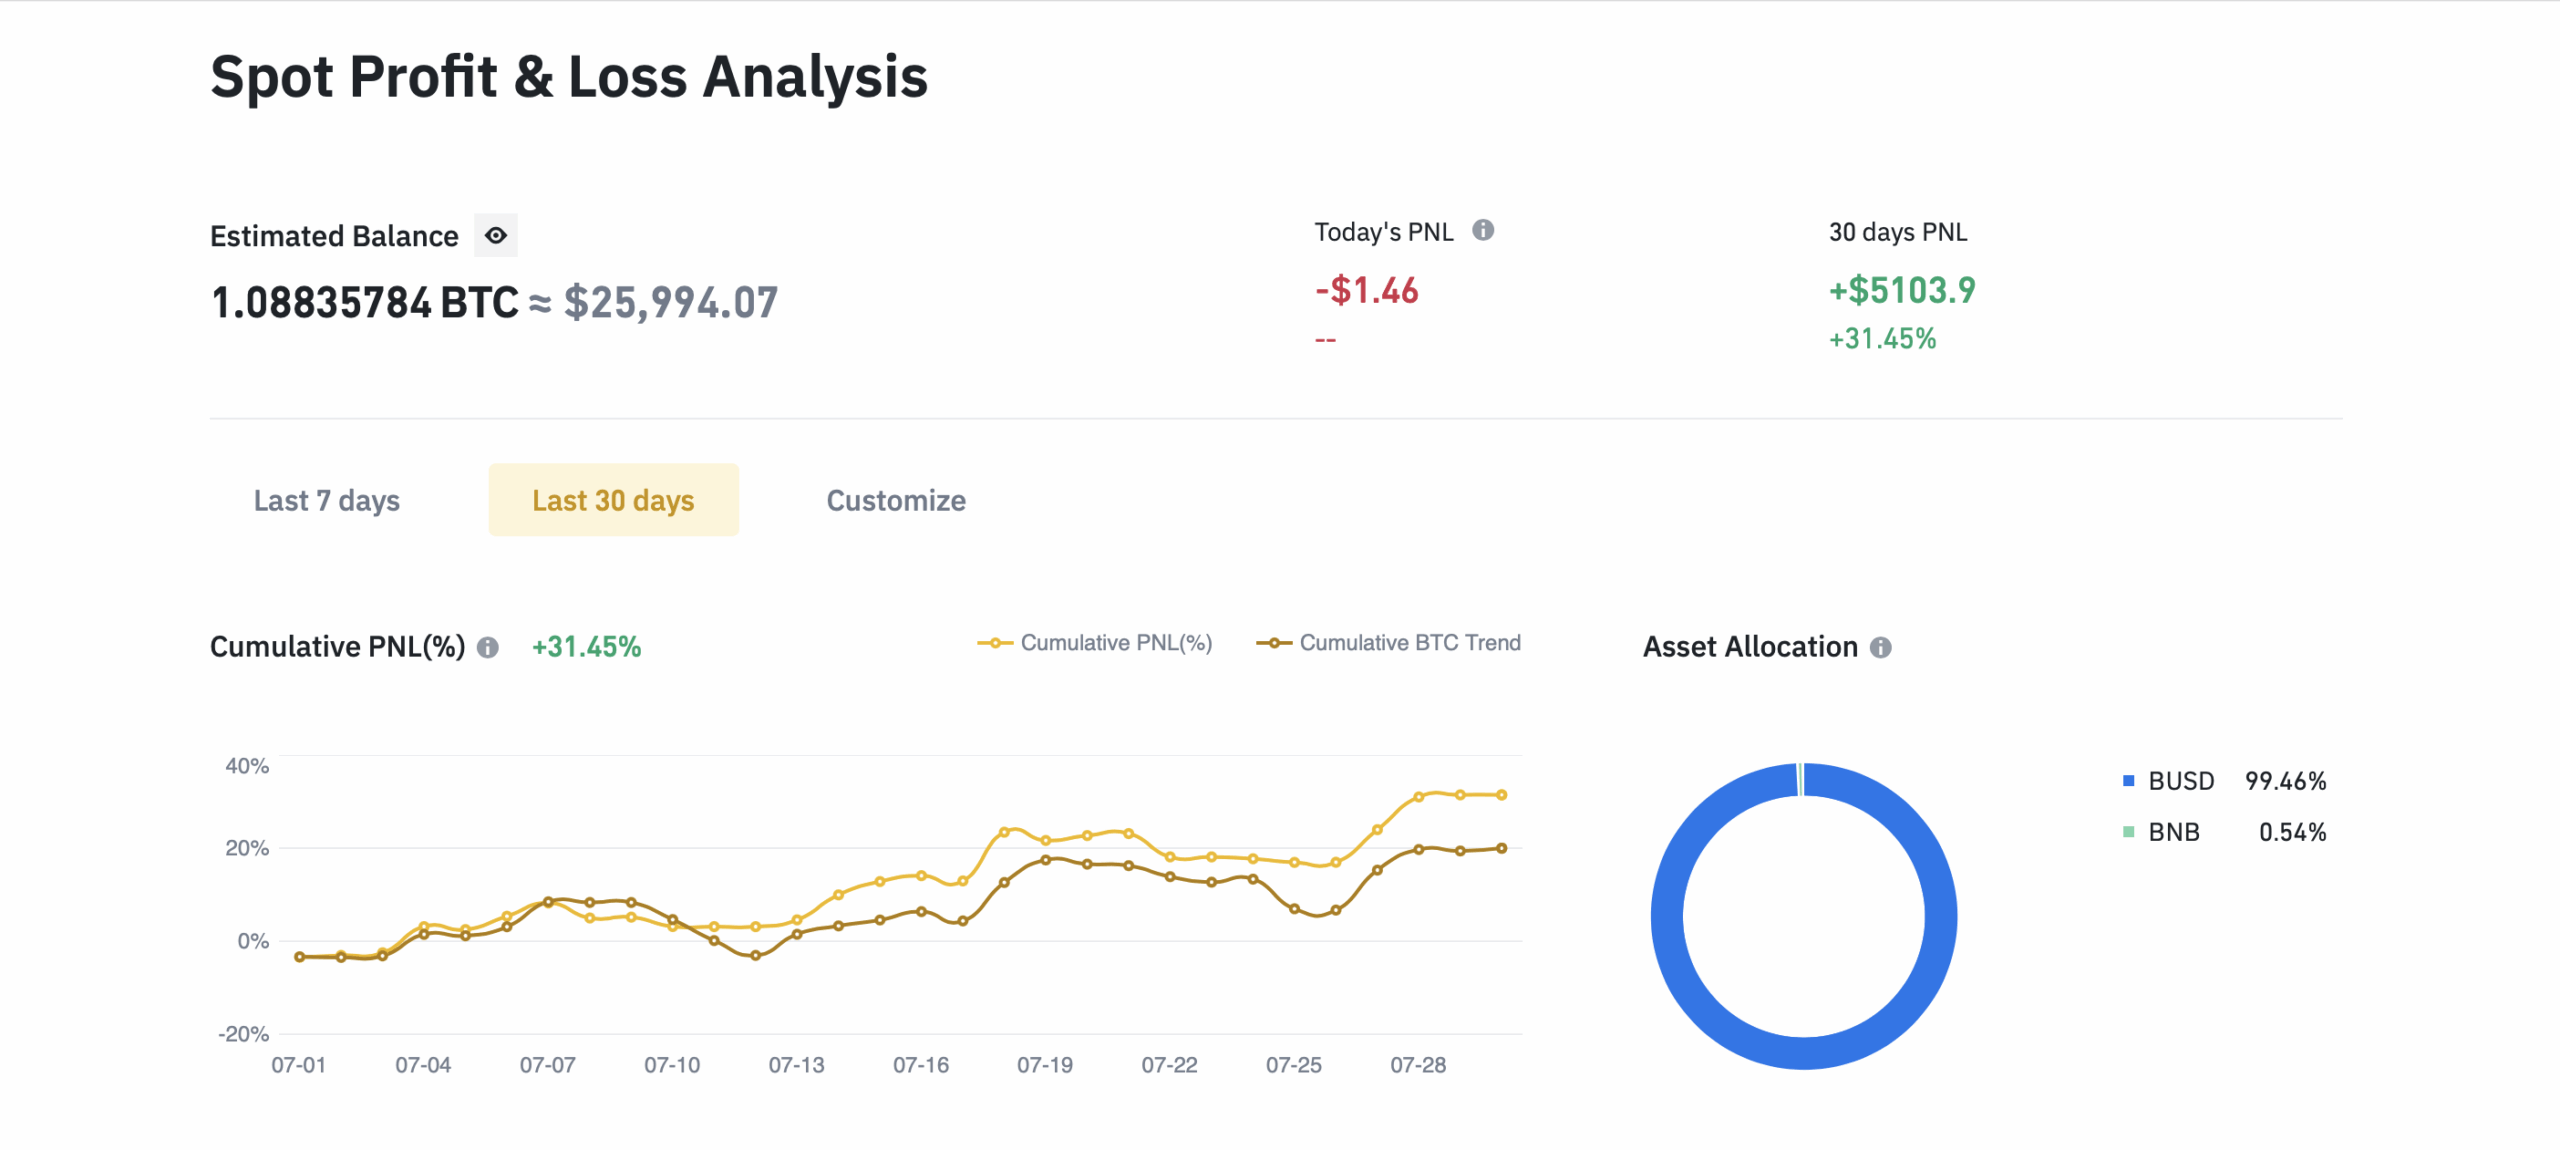The height and width of the screenshot is (1150, 2560).
Task: Click the 07-19 label on chart axis
Action: click(1044, 1065)
